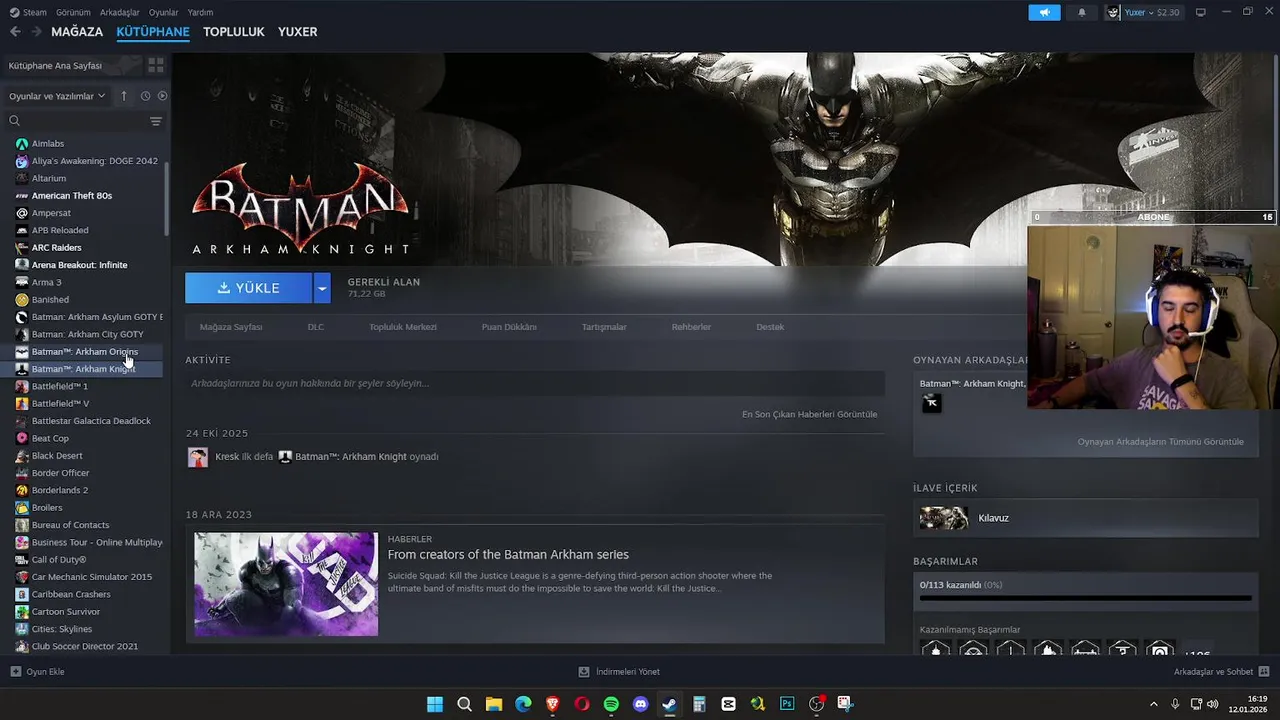Screen dimensions: 1280x720
Task: Click the blue YÜKLE install button
Action: [x=249, y=288]
